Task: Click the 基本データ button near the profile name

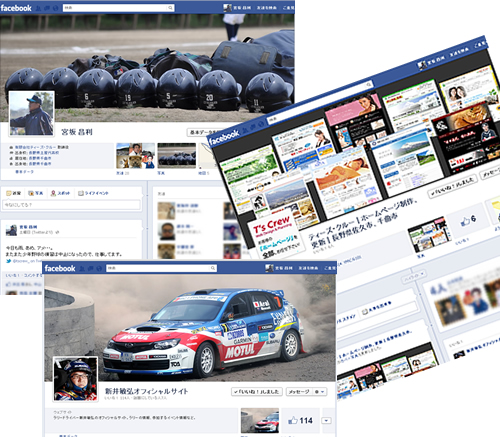Action: [203, 132]
